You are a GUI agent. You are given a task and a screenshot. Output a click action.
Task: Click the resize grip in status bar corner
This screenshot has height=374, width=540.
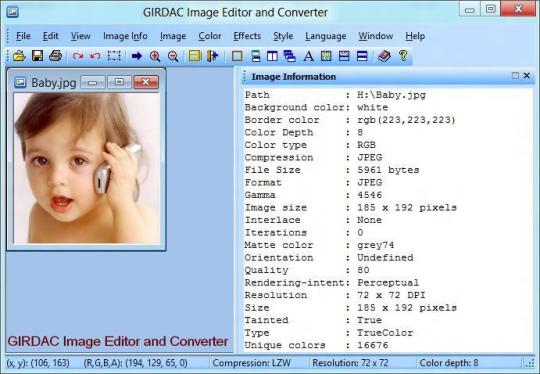tap(530, 363)
